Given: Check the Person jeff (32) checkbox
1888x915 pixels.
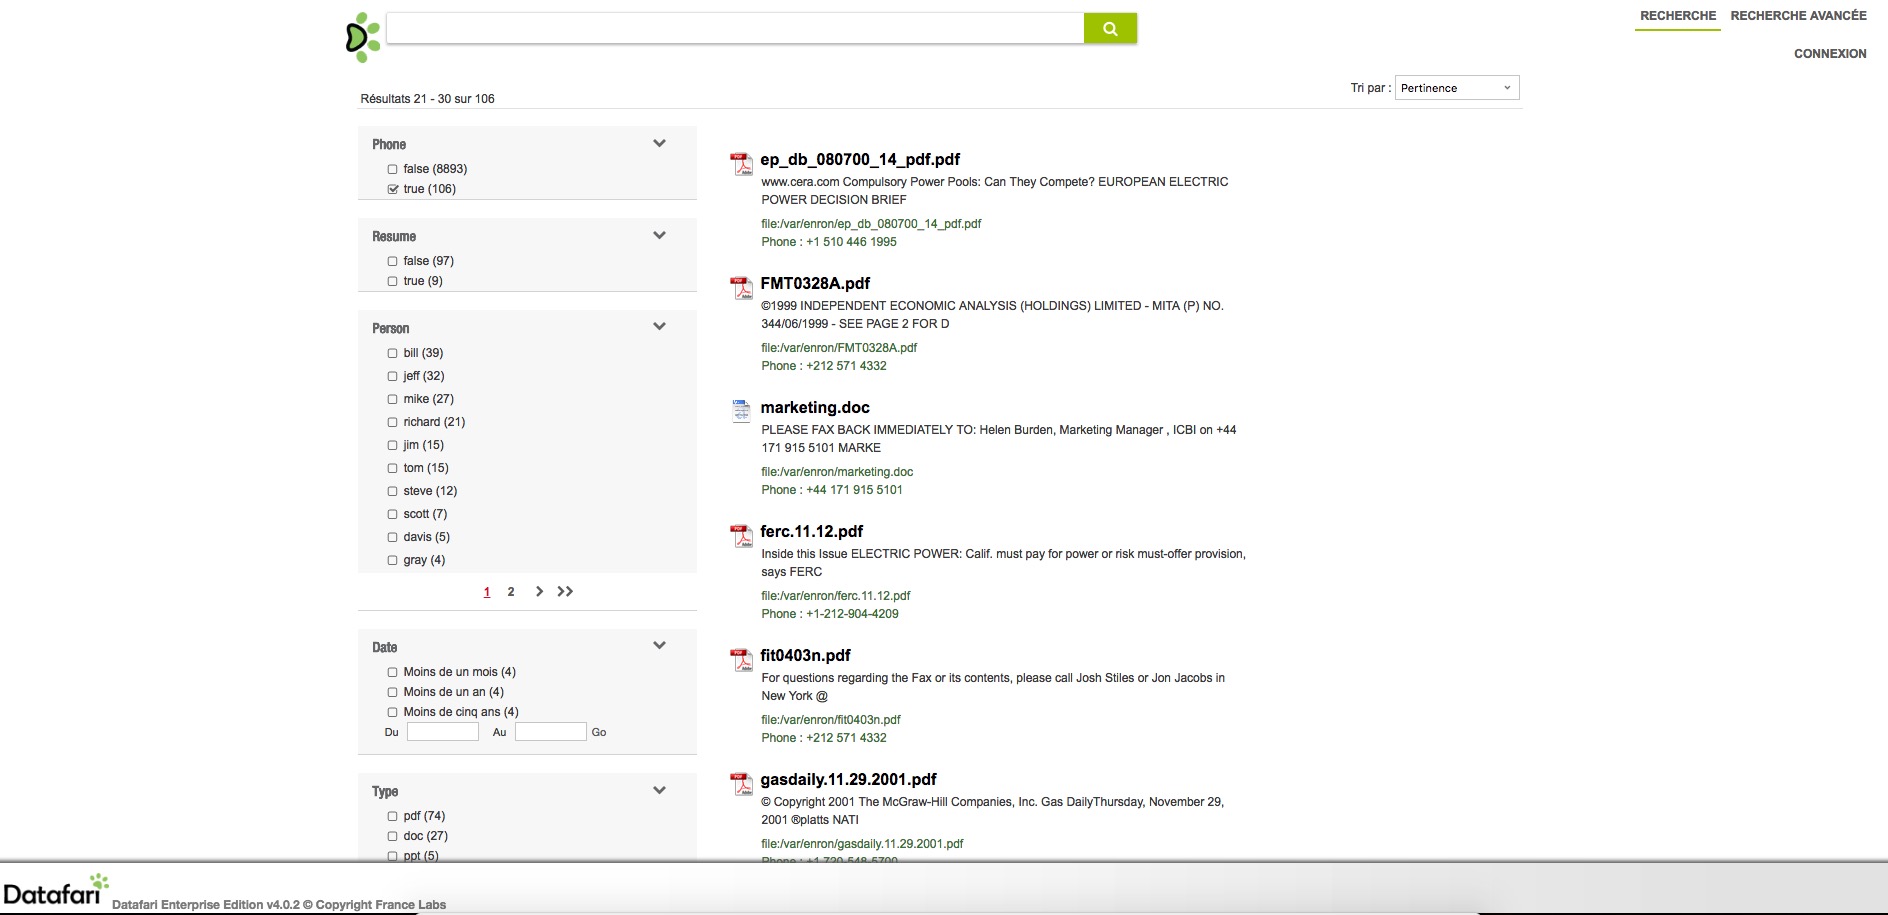Looking at the screenshot, I should [x=392, y=377].
